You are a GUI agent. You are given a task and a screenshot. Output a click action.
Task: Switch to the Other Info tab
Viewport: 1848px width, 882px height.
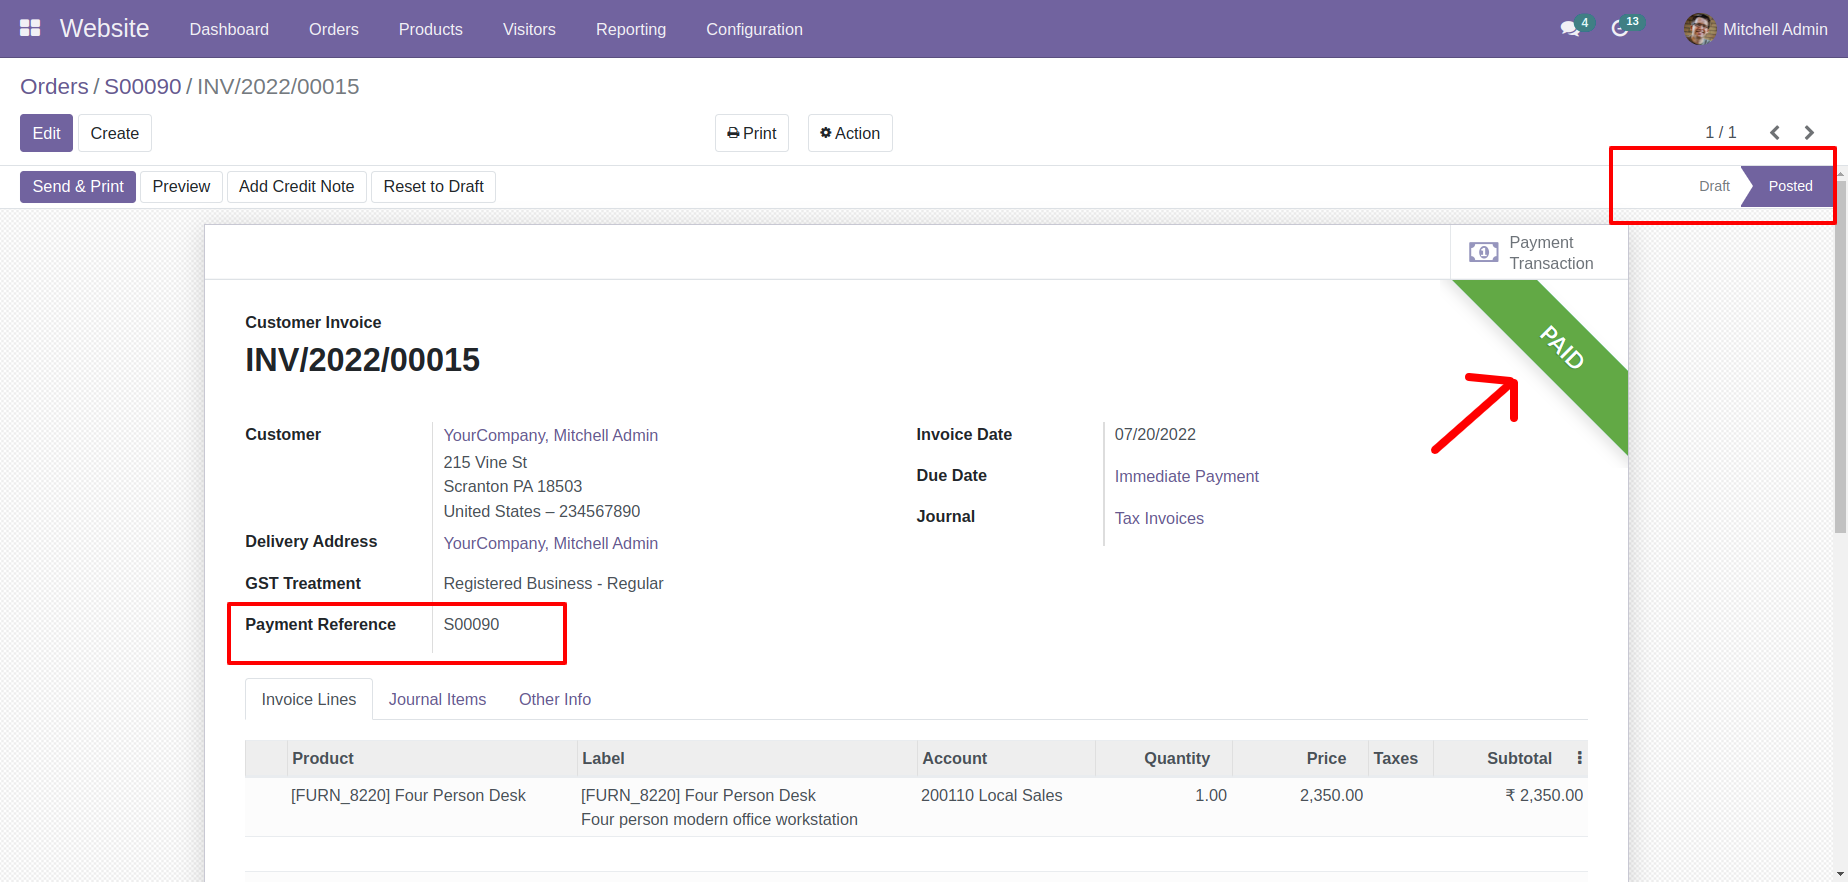click(x=554, y=699)
